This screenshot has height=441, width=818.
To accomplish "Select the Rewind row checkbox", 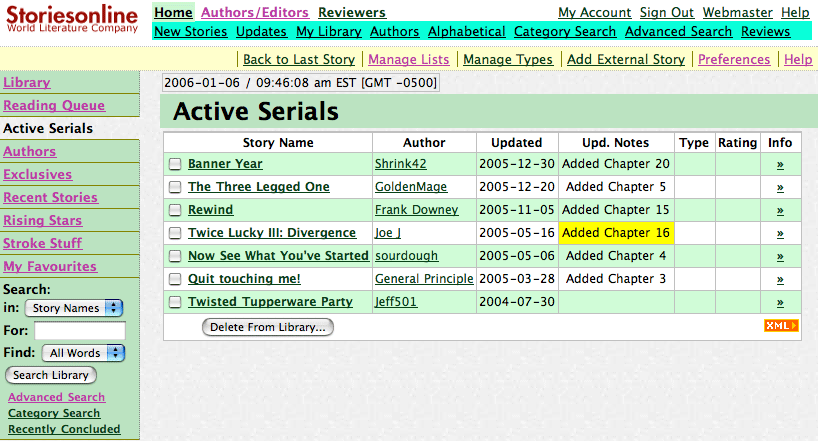I will point(175,210).
